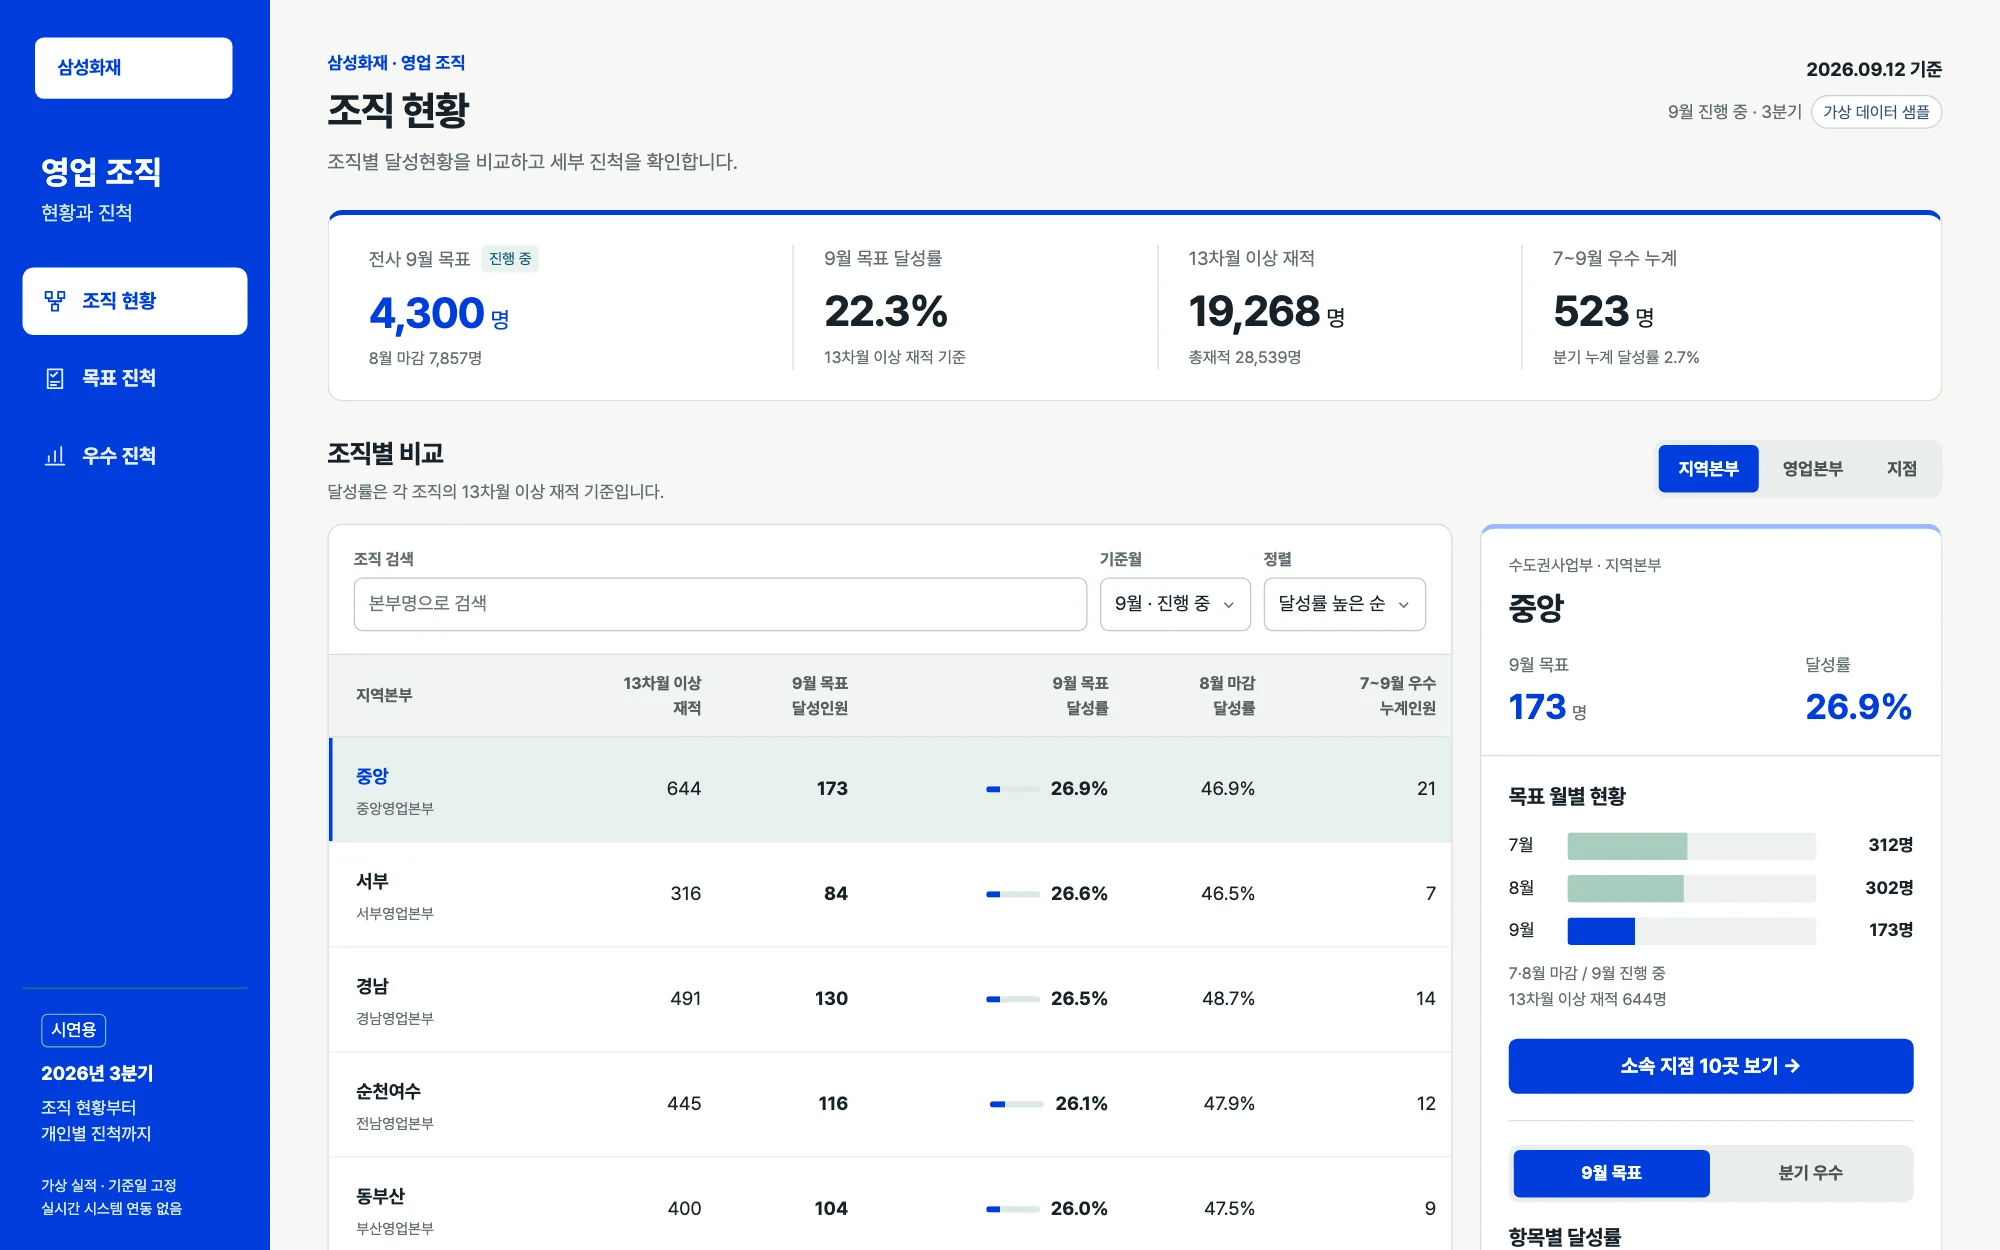
Task: Click the 13차월 이상 재적 column header
Action: tap(662, 695)
